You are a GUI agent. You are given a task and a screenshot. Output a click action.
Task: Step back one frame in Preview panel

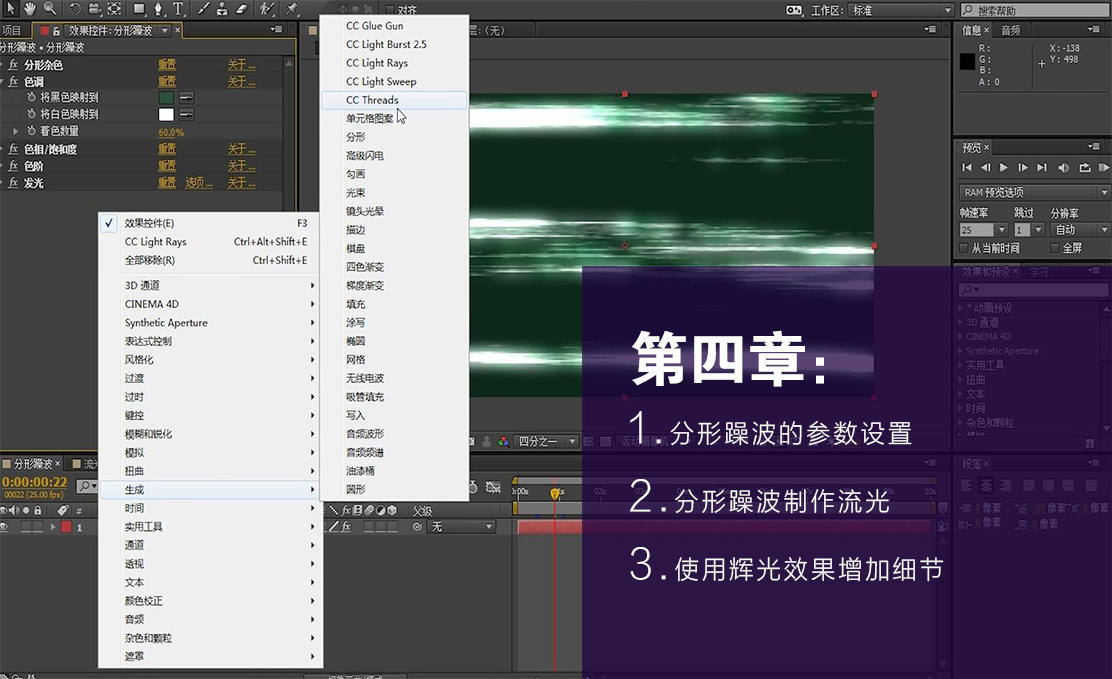pyautogui.click(x=985, y=167)
